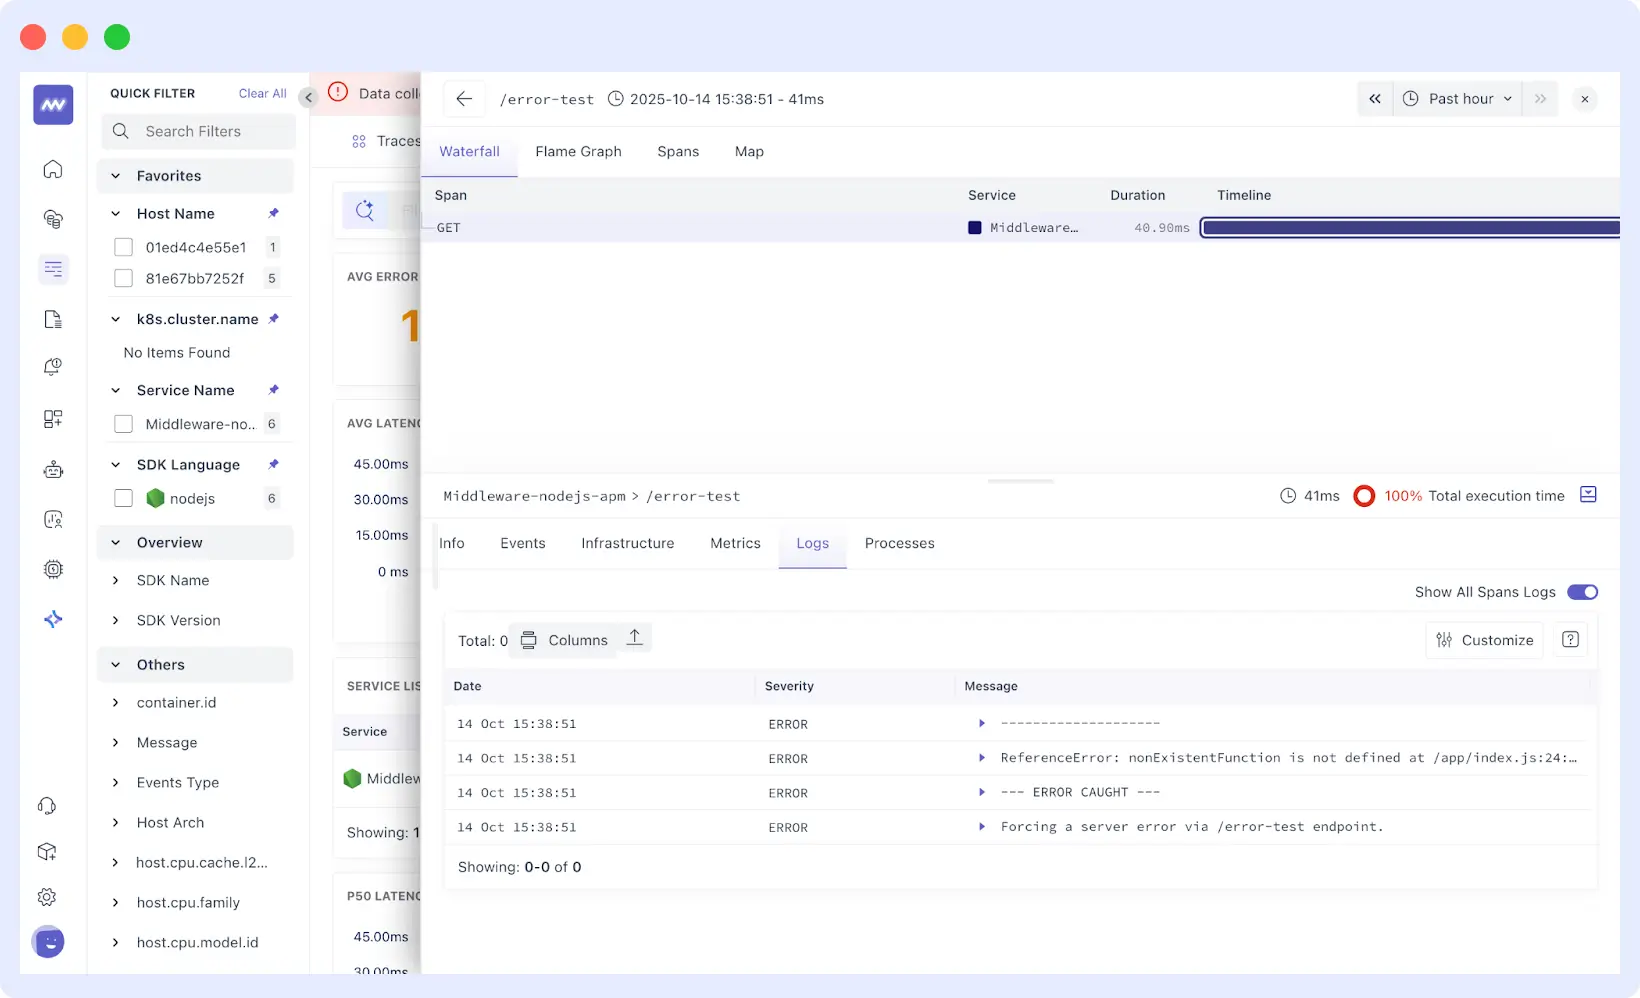Open the Alerts bell icon in sidebar
Screen dimensions: 1640x998
tap(52, 367)
